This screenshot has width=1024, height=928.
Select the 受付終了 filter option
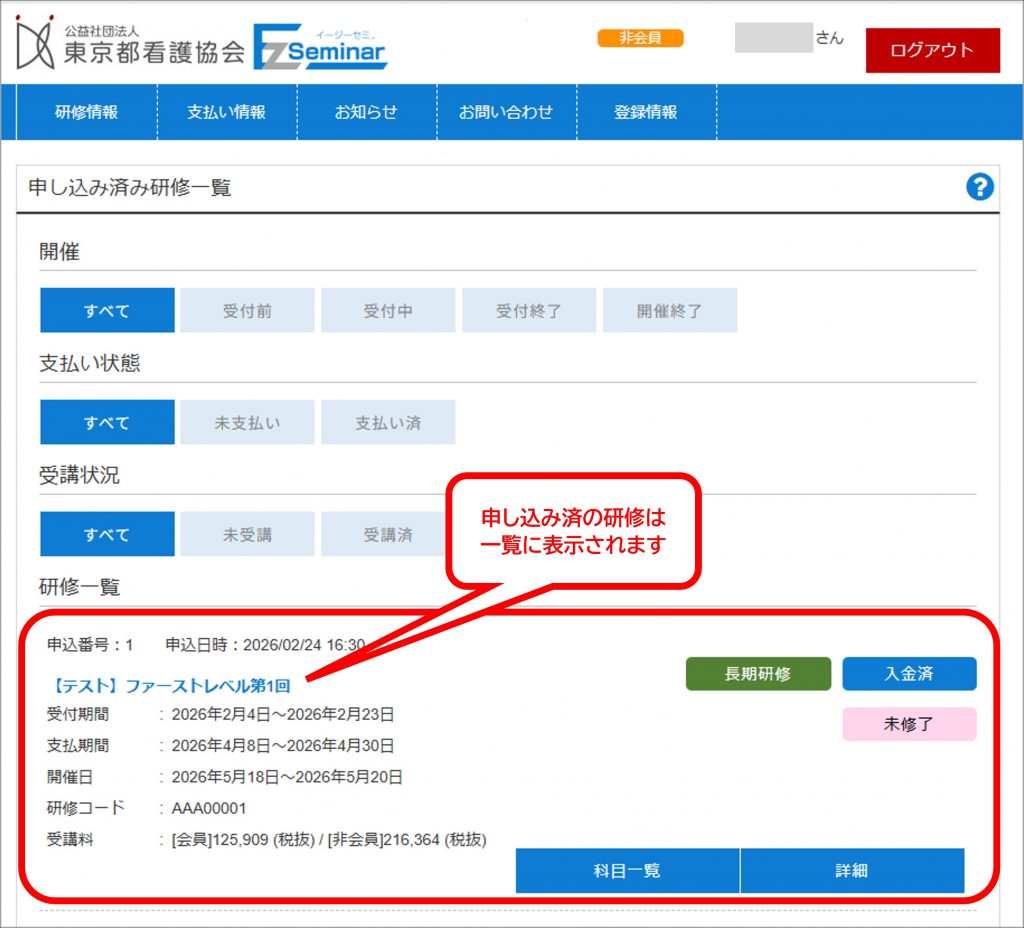(529, 311)
